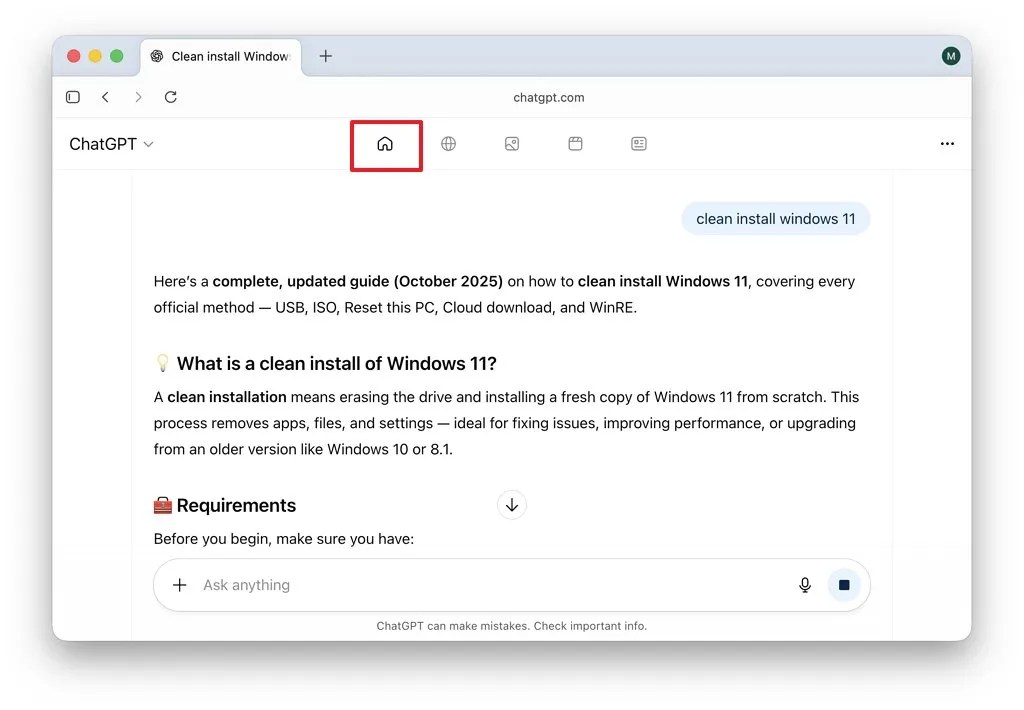Open the three-dot more options menu
1024x710 pixels.
(x=947, y=144)
